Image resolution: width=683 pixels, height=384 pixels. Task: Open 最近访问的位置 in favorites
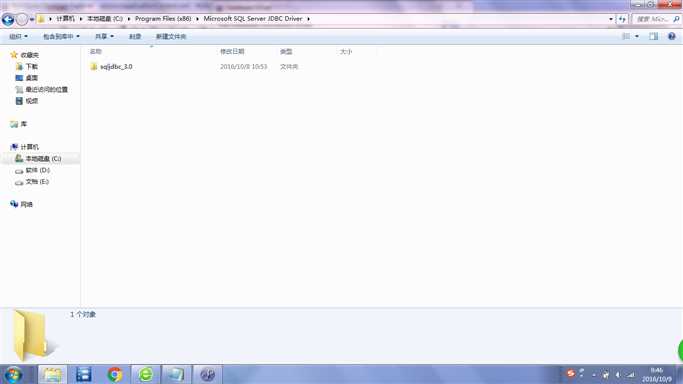[x=46, y=90]
